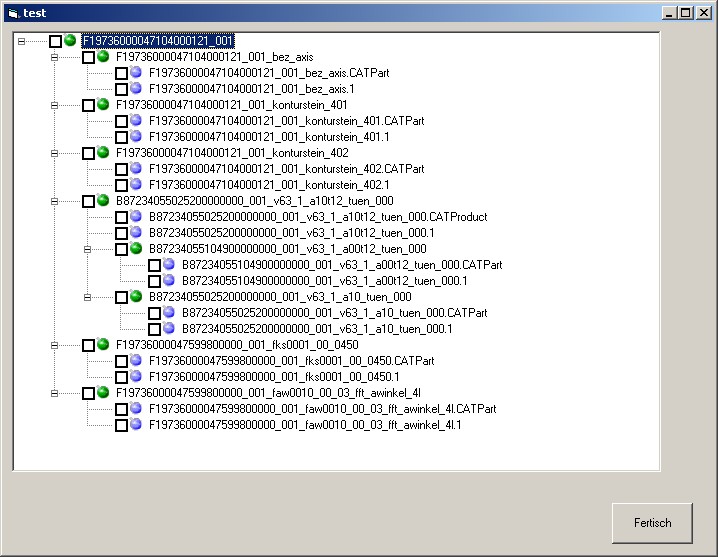Tick checkbox for a10t12_tuen_000.CATProduct

(x=121, y=217)
